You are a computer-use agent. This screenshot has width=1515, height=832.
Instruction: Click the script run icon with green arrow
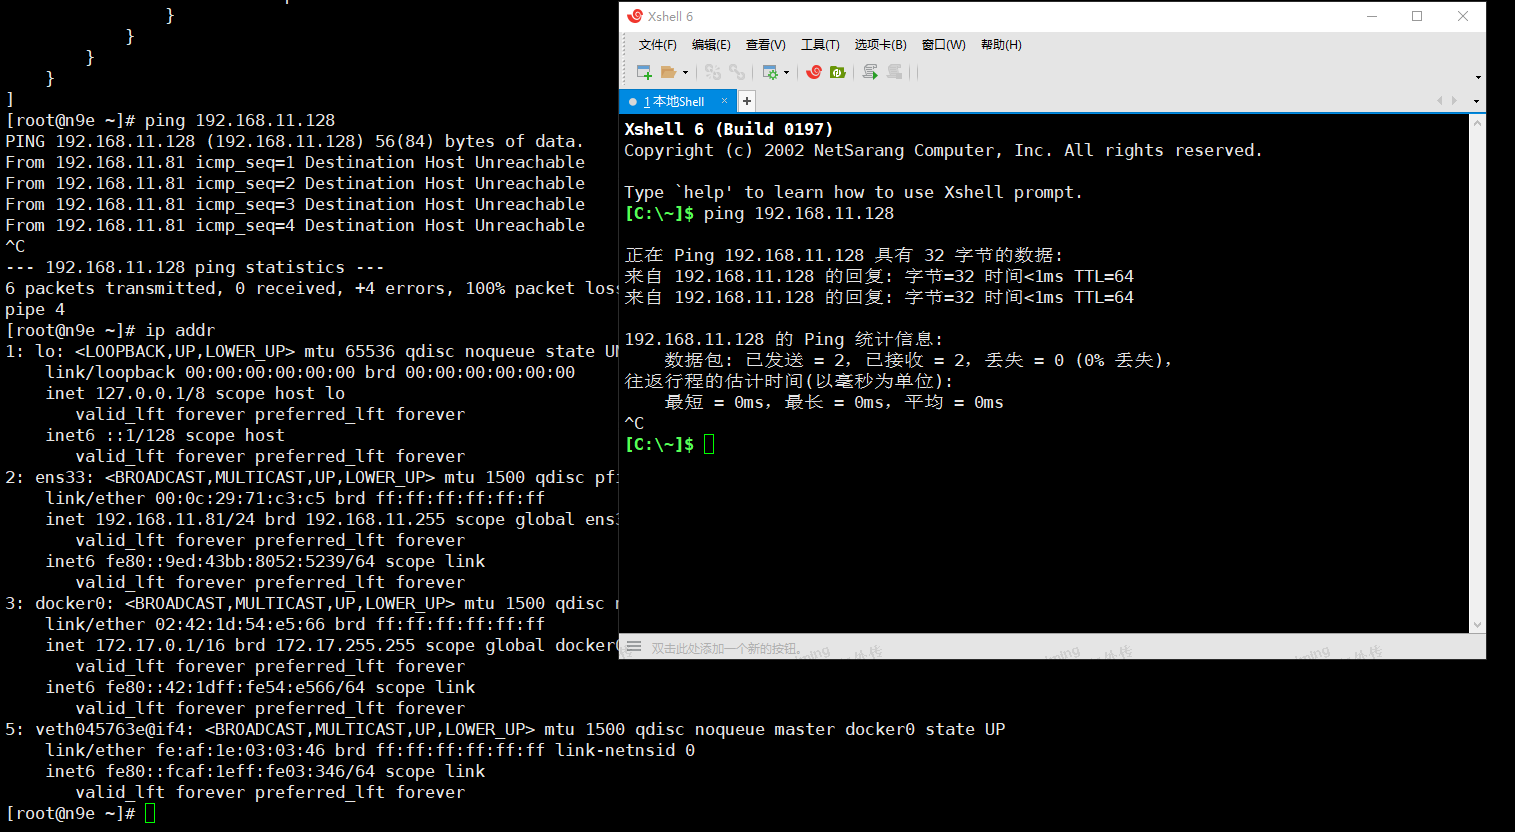tap(870, 72)
